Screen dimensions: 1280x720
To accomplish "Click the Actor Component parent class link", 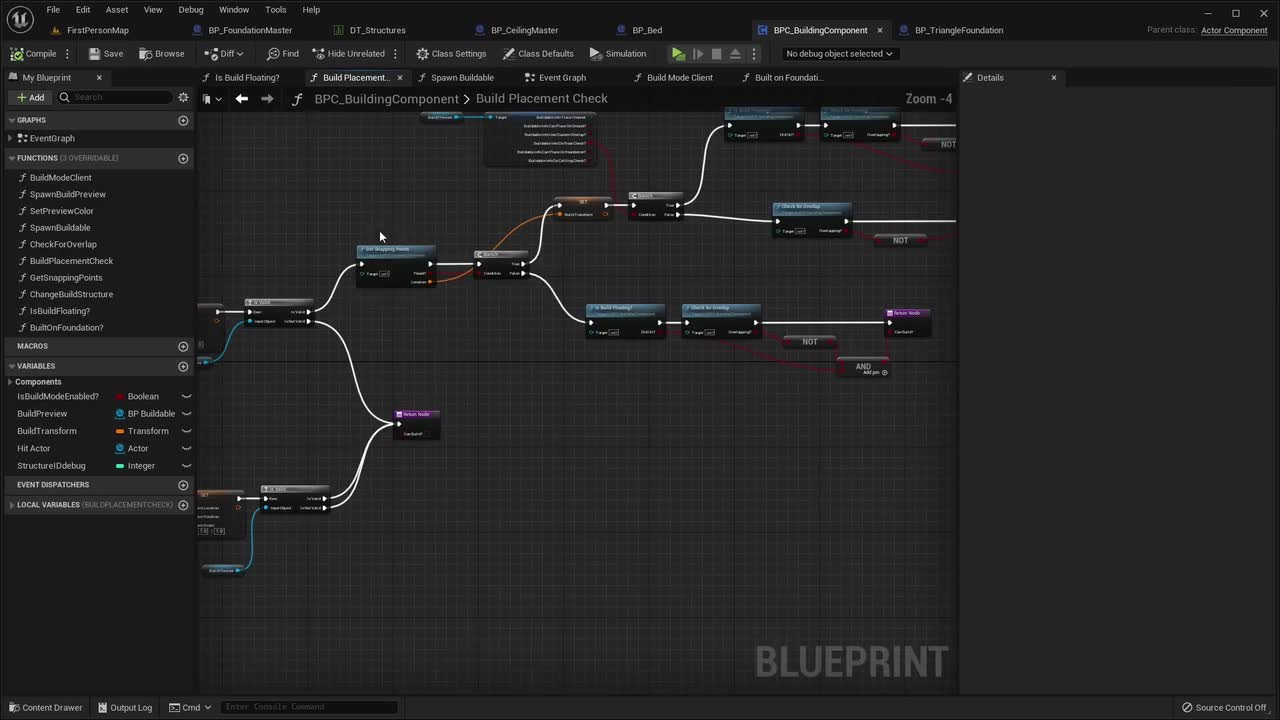I will pyautogui.click(x=1234, y=30).
